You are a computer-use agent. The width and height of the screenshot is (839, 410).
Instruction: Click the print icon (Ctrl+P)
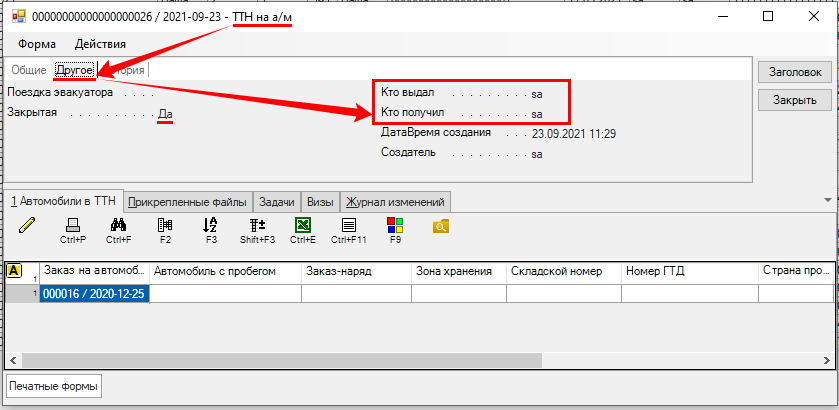coord(72,226)
